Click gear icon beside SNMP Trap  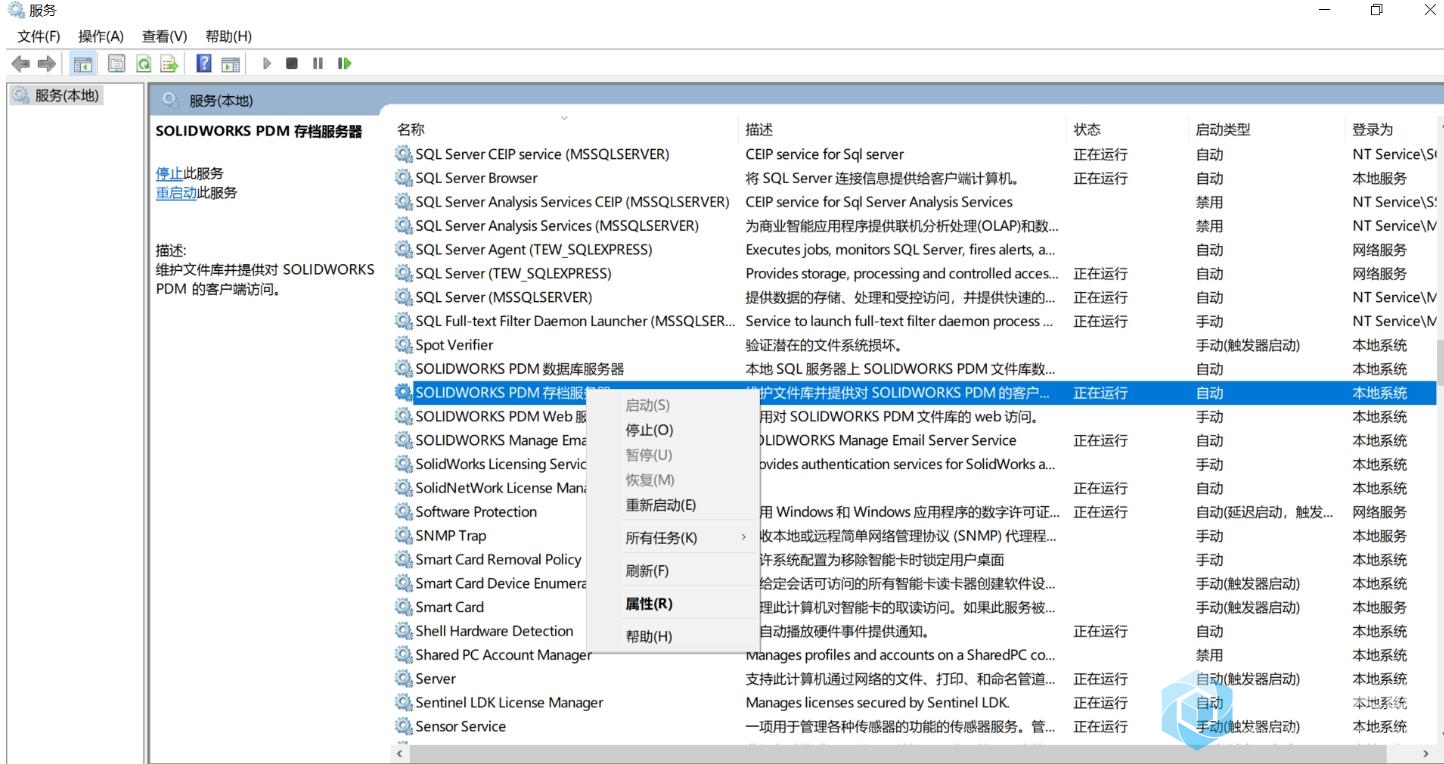click(x=404, y=536)
